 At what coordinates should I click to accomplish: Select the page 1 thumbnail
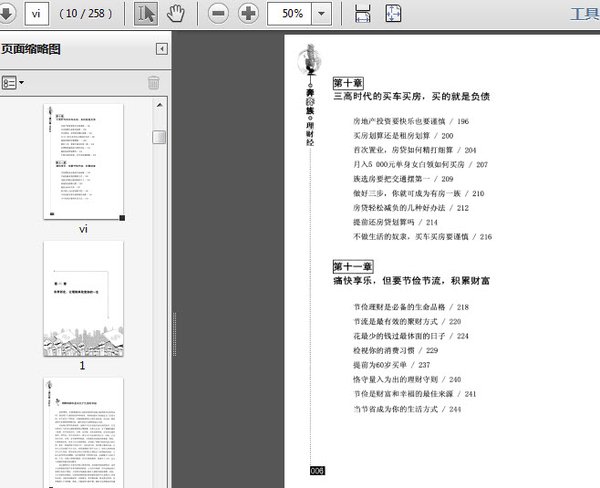(83, 299)
